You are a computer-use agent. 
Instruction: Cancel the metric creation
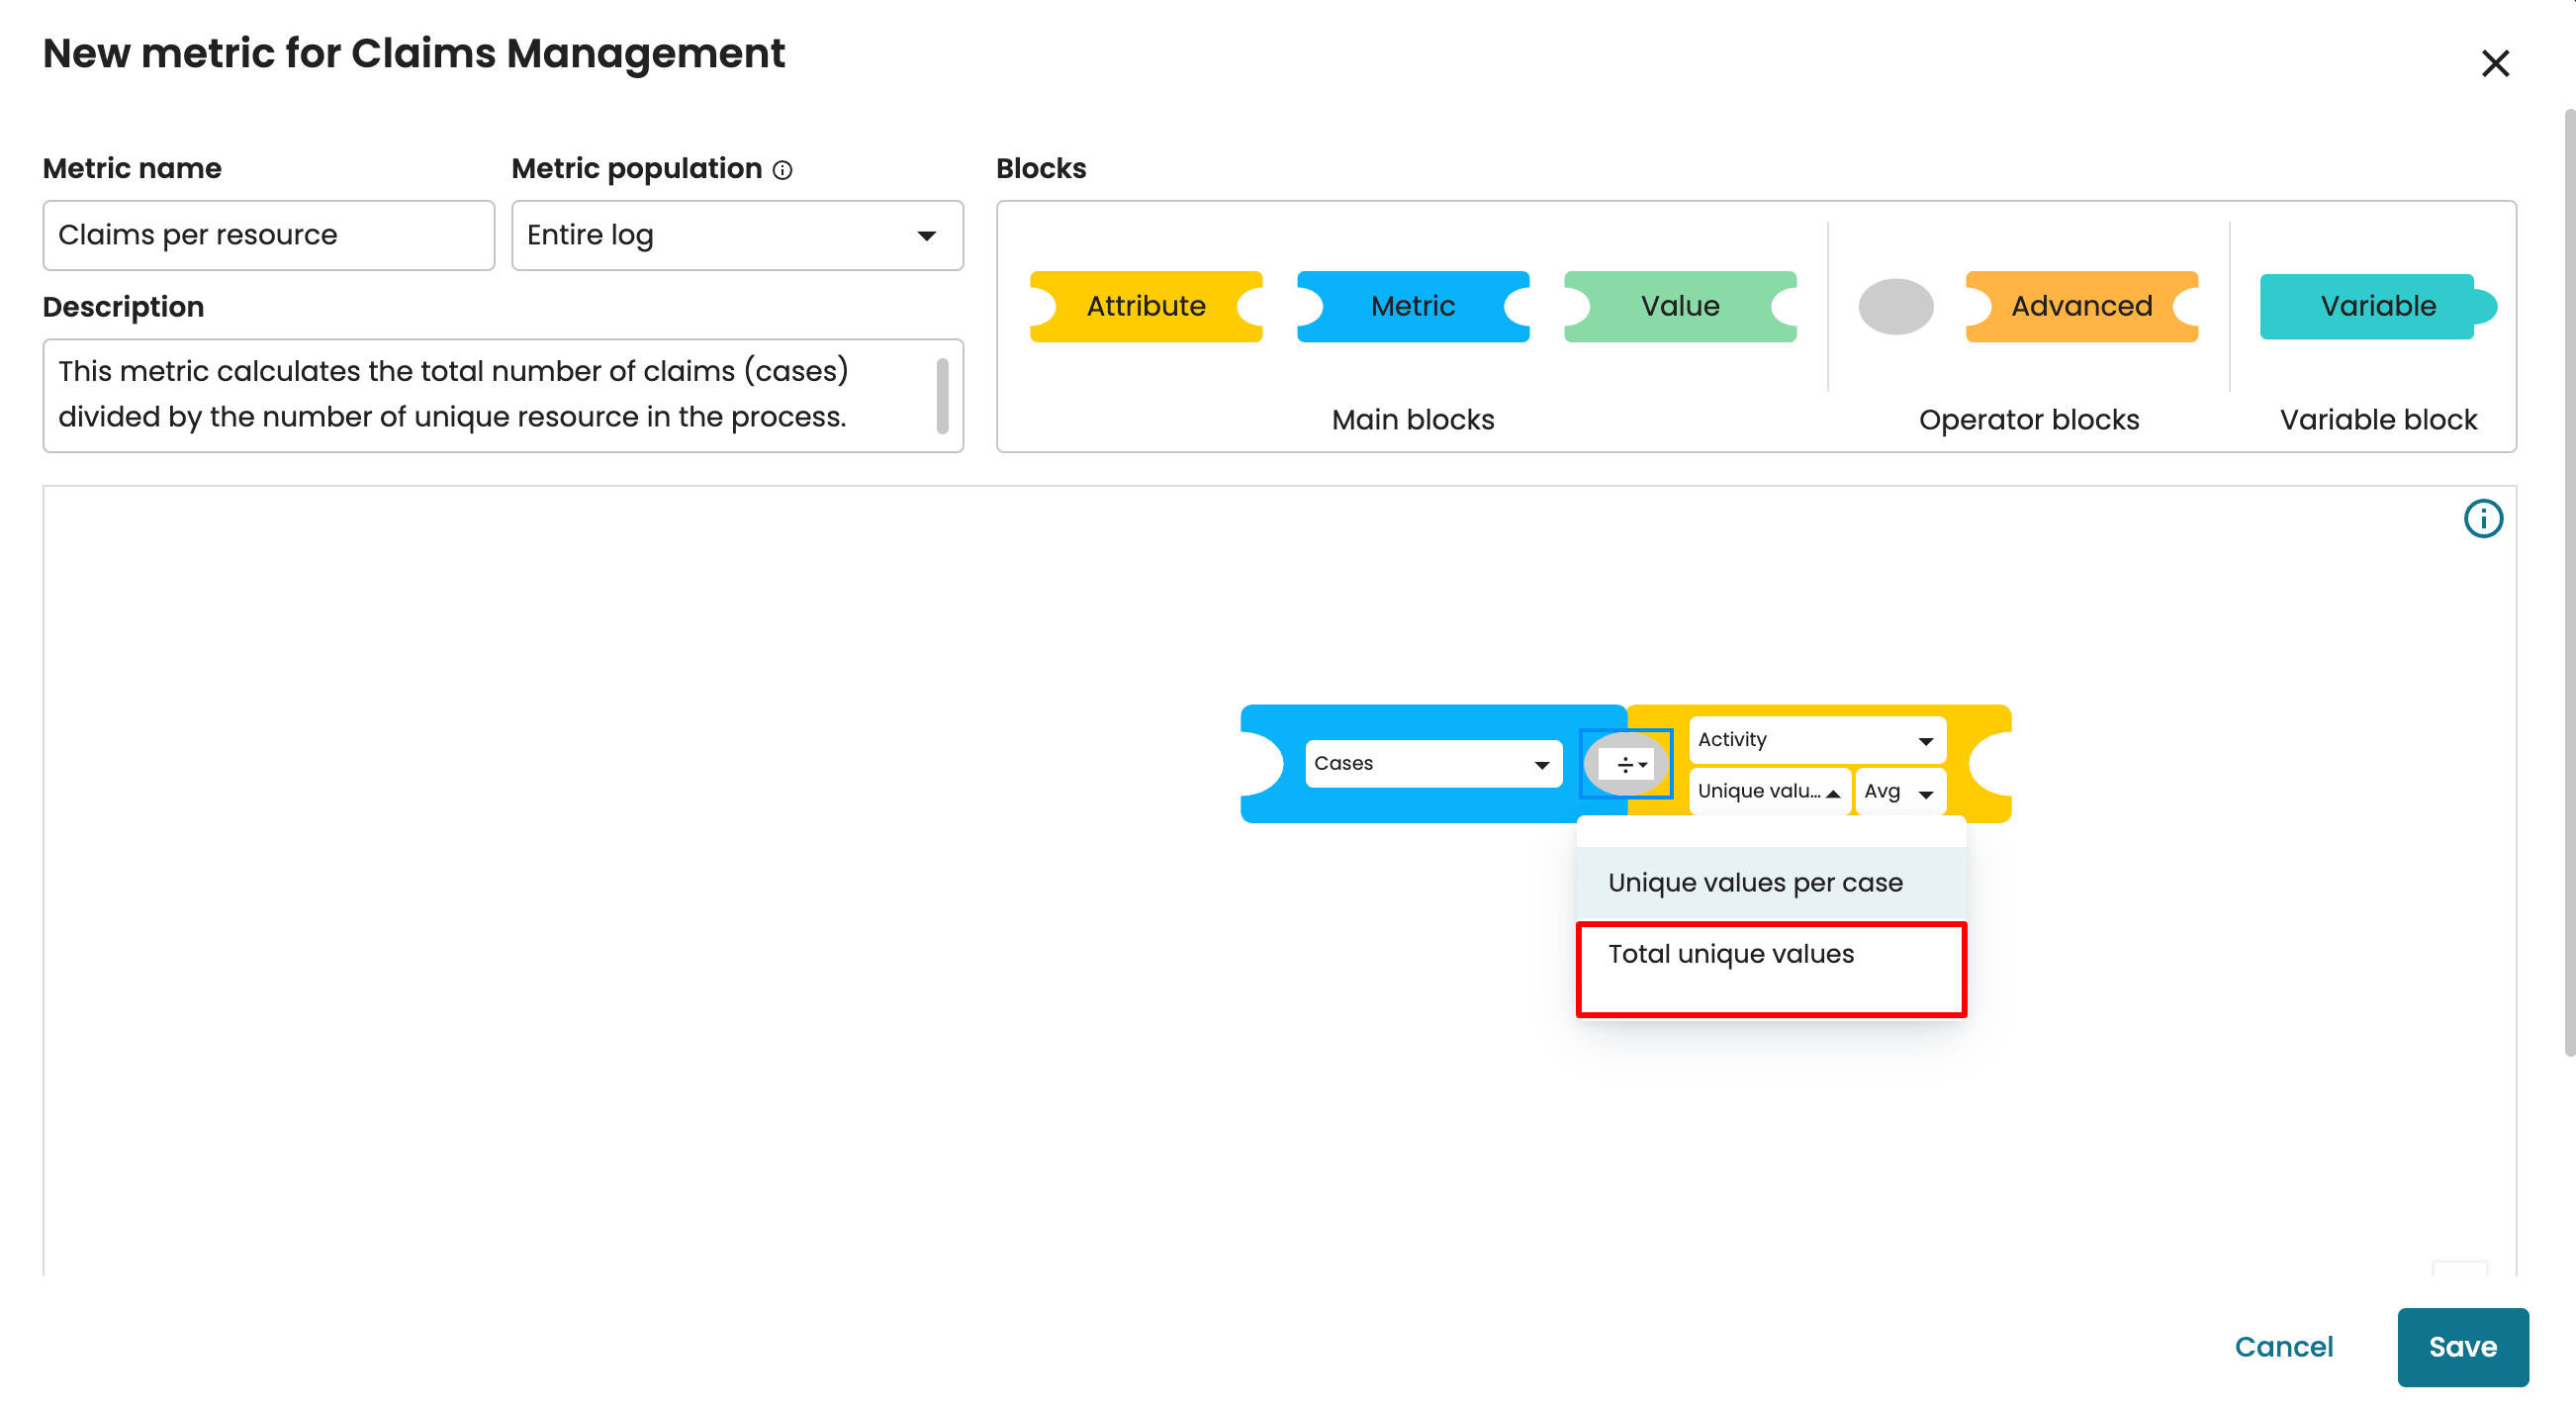2284,1347
